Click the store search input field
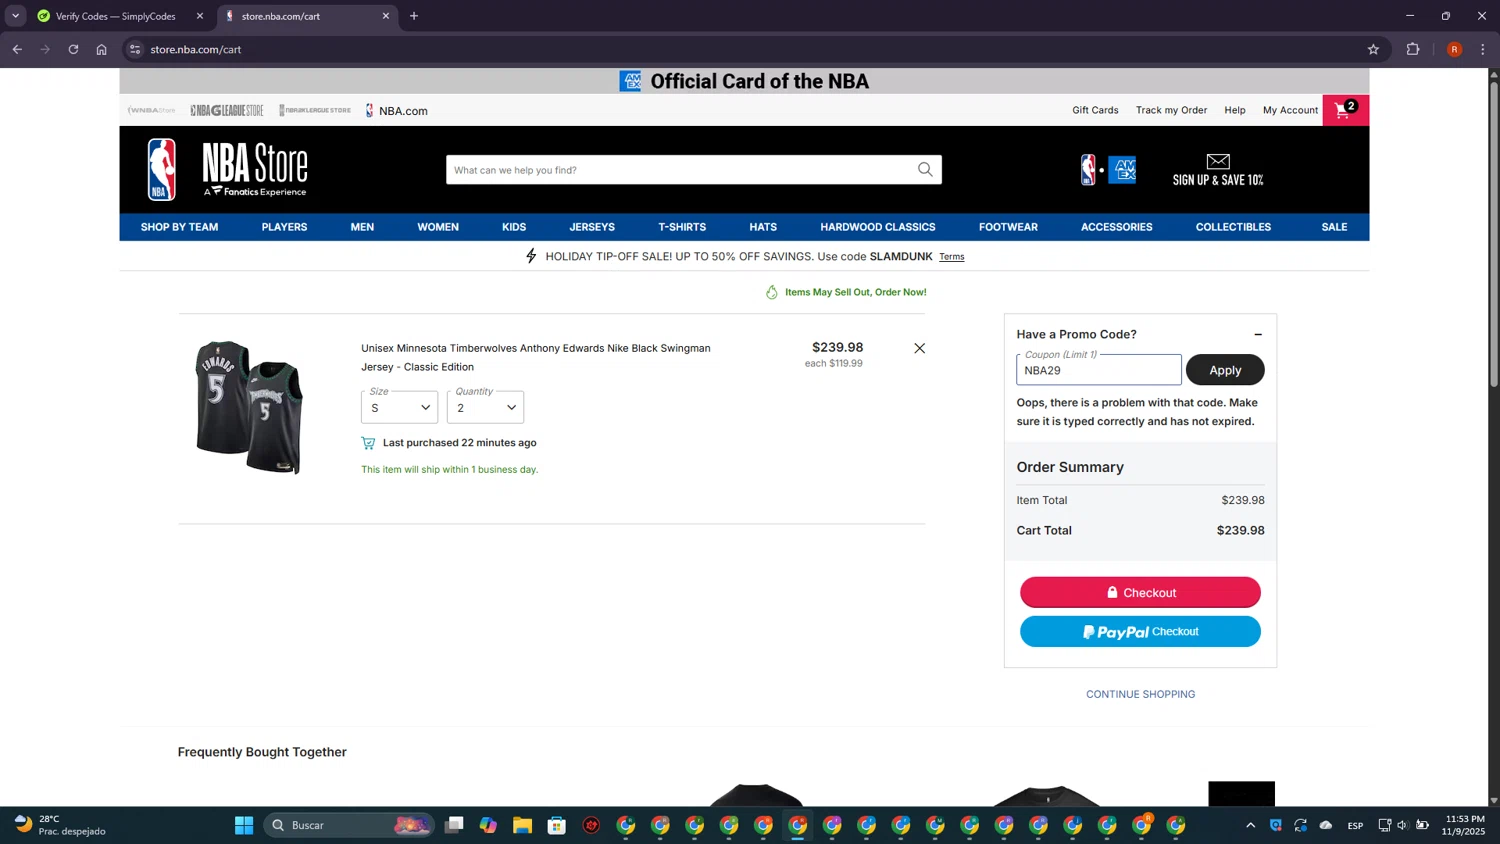This screenshot has width=1500, height=844. [x=680, y=170]
